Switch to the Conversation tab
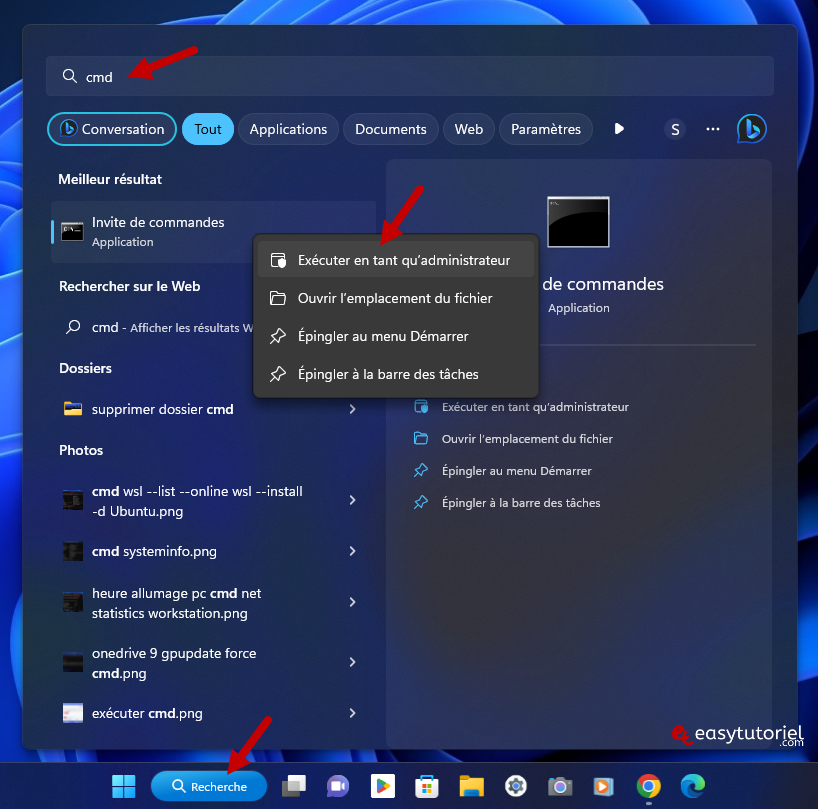 tap(112, 129)
